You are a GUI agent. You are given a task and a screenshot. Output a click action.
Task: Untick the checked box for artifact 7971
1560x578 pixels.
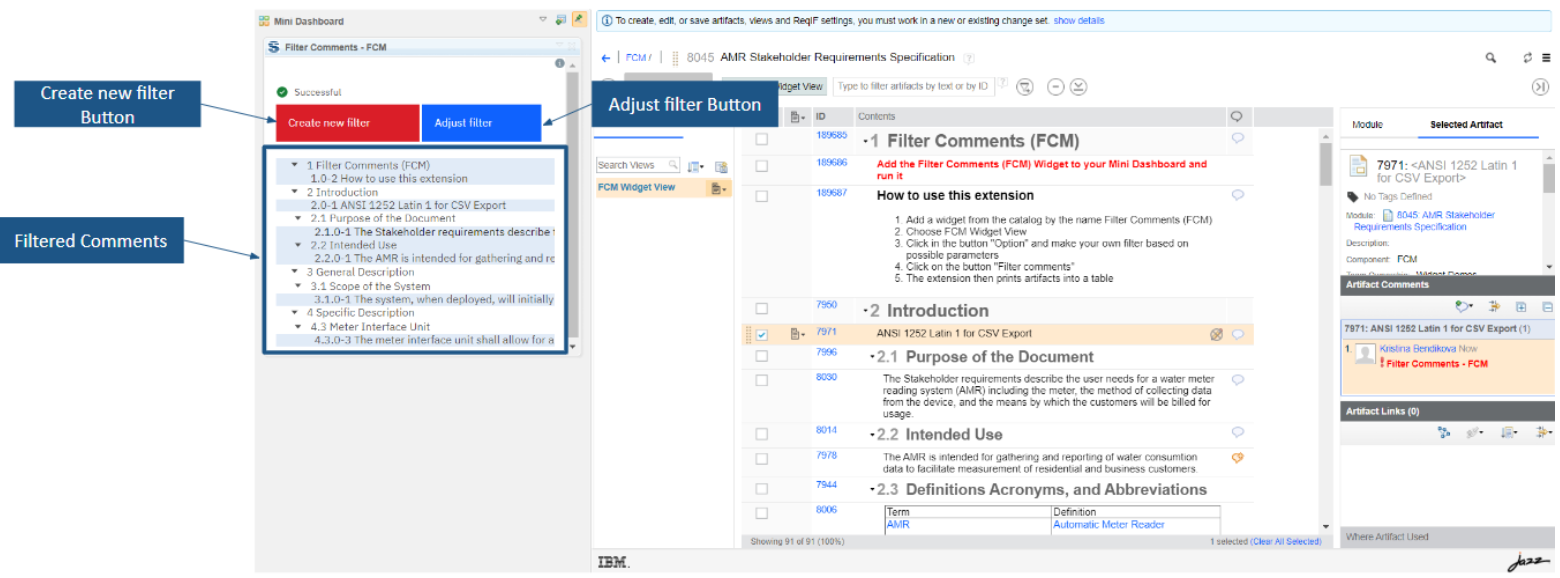point(762,335)
